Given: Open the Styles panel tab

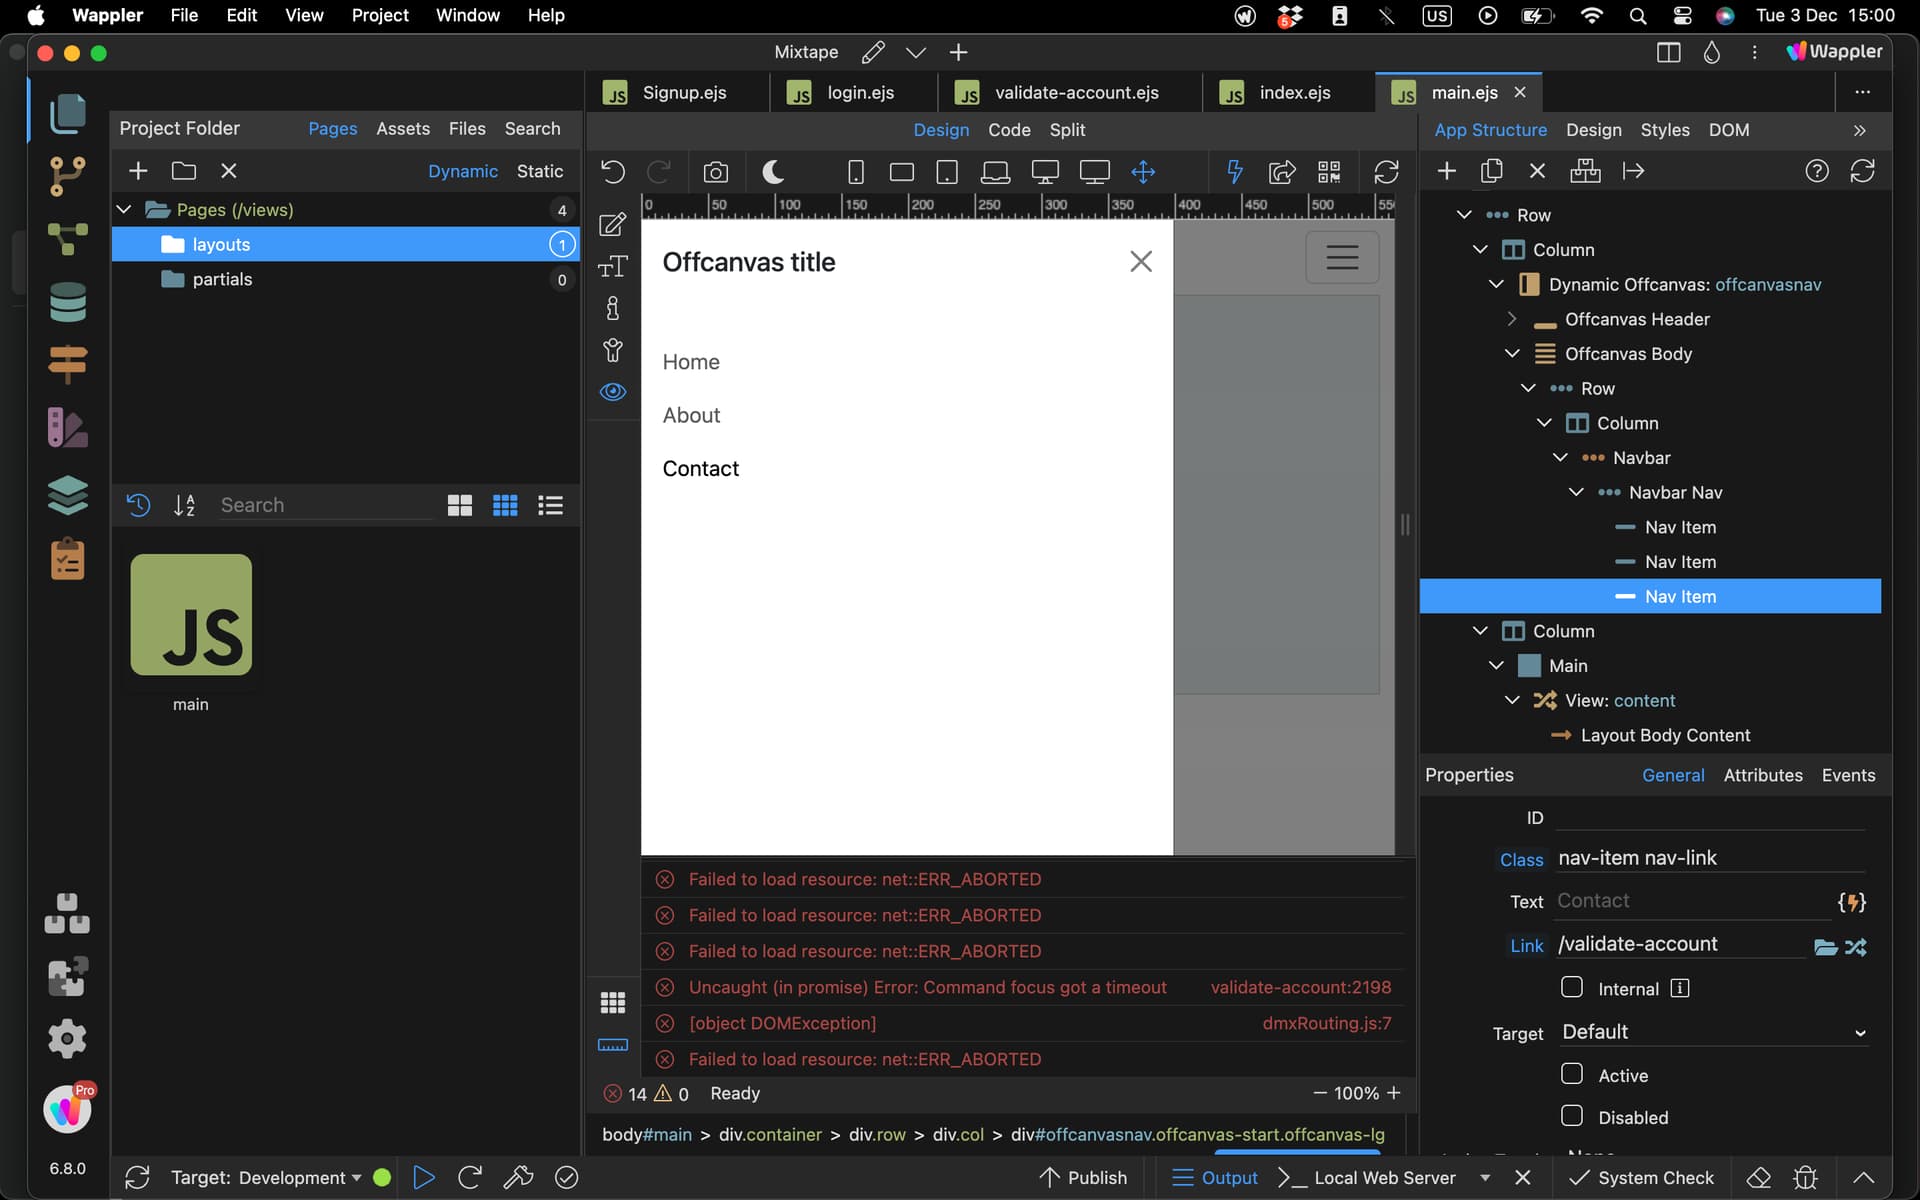Looking at the screenshot, I should pos(1665,130).
